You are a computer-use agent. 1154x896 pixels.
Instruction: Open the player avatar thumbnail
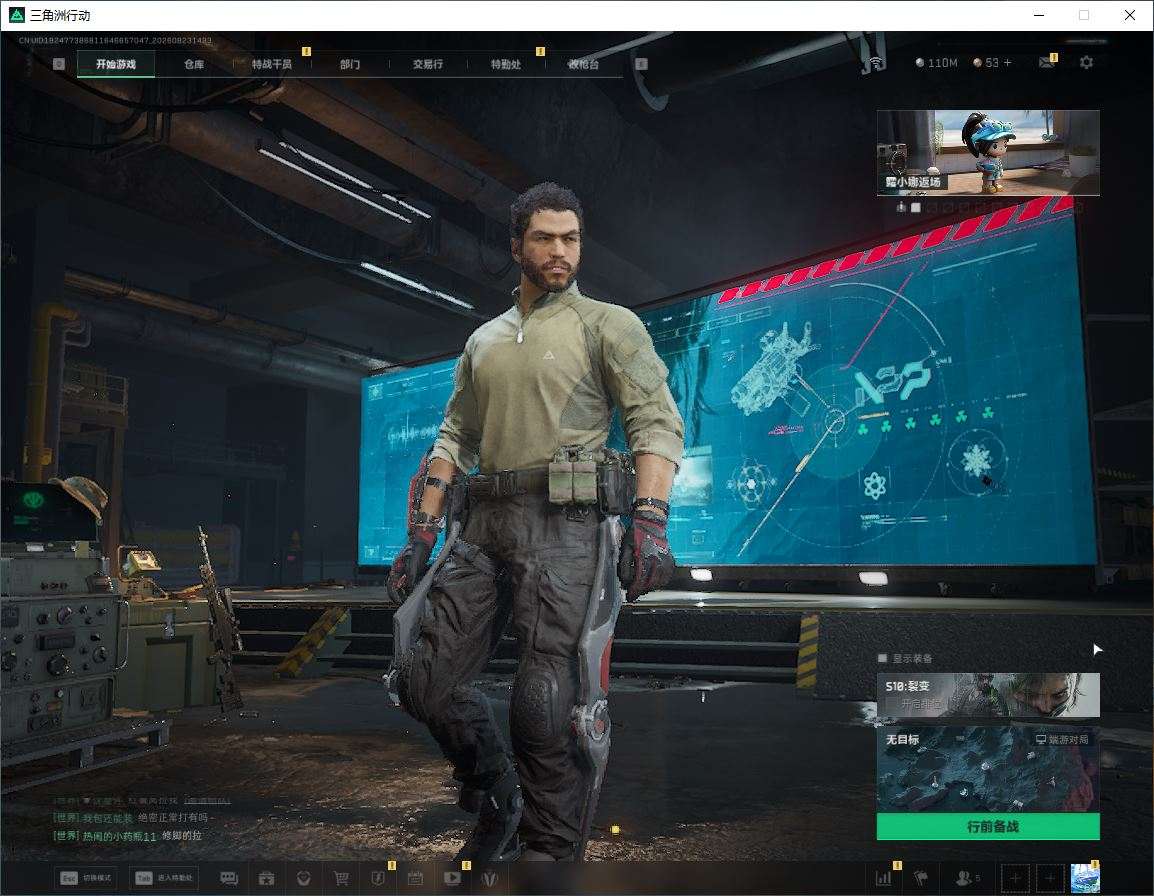[1085, 878]
